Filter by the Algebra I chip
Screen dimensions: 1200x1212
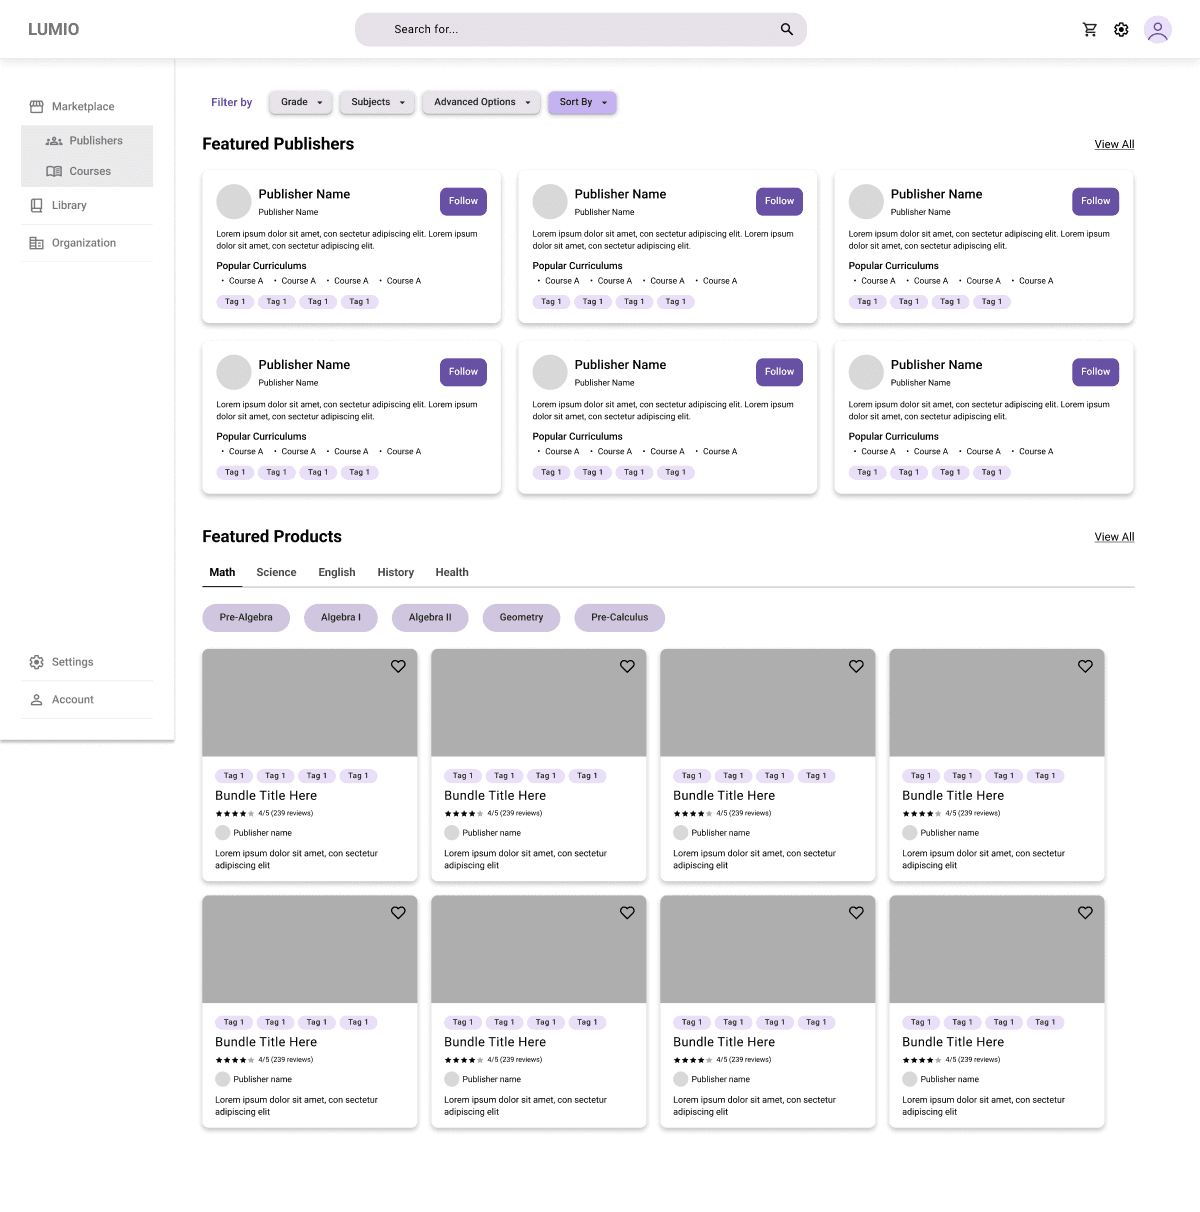point(341,618)
